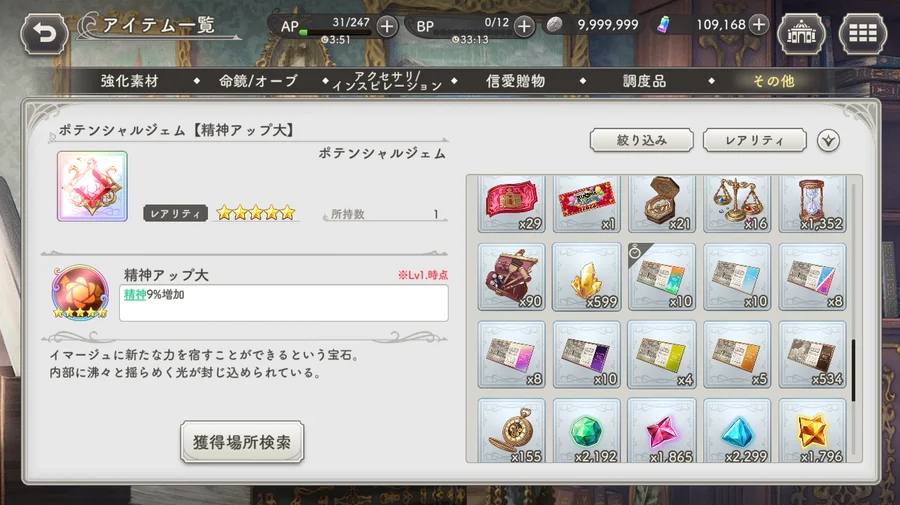Select the yellow crystal item x599
The image size is (900, 505).
click(587, 277)
